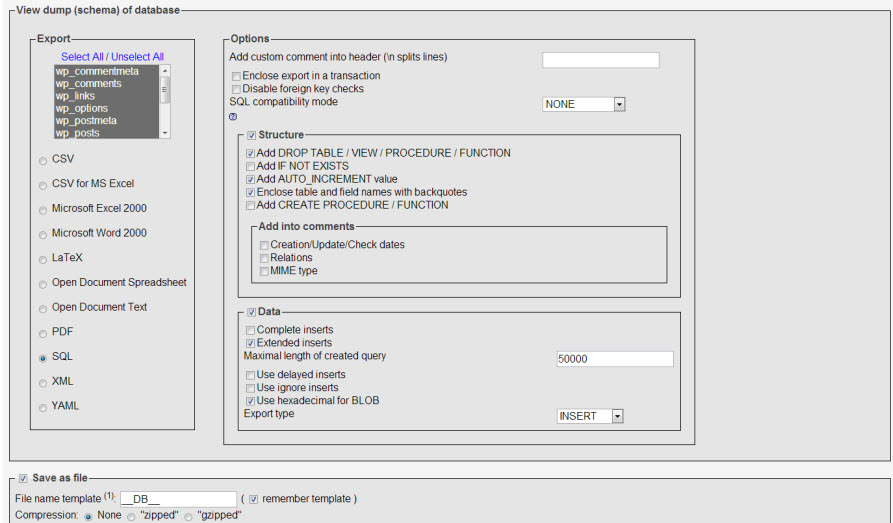Choose CSV for MS Excel format

pyautogui.click(x=43, y=186)
